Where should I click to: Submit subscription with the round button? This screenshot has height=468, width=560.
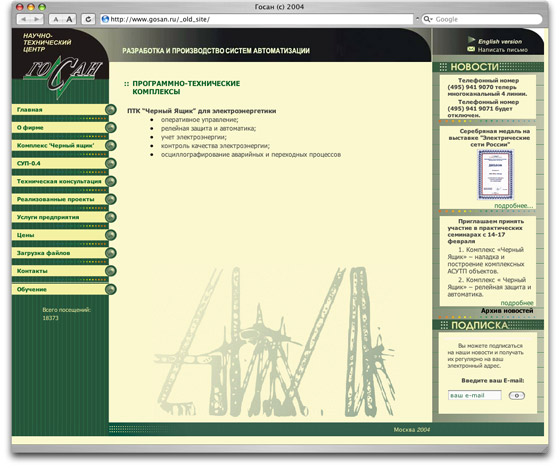(x=516, y=395)
